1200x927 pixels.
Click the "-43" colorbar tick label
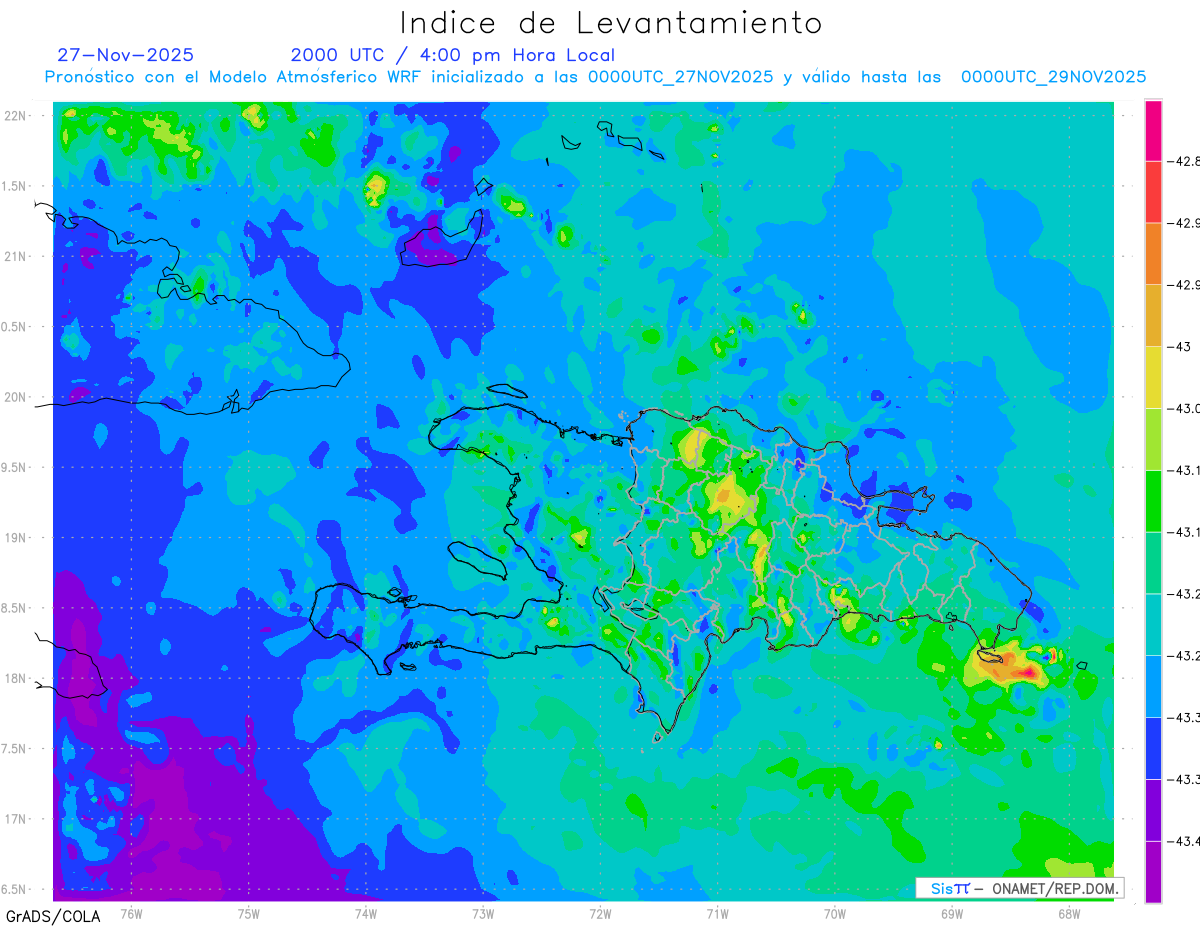click(x=1181, y=346)
